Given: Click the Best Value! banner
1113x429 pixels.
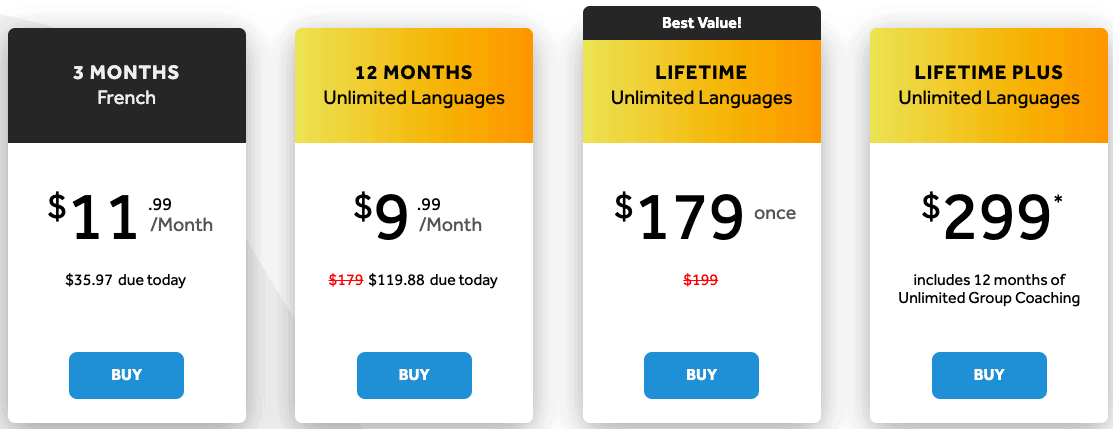Looking at the screenshot, I should click(701, 23).
